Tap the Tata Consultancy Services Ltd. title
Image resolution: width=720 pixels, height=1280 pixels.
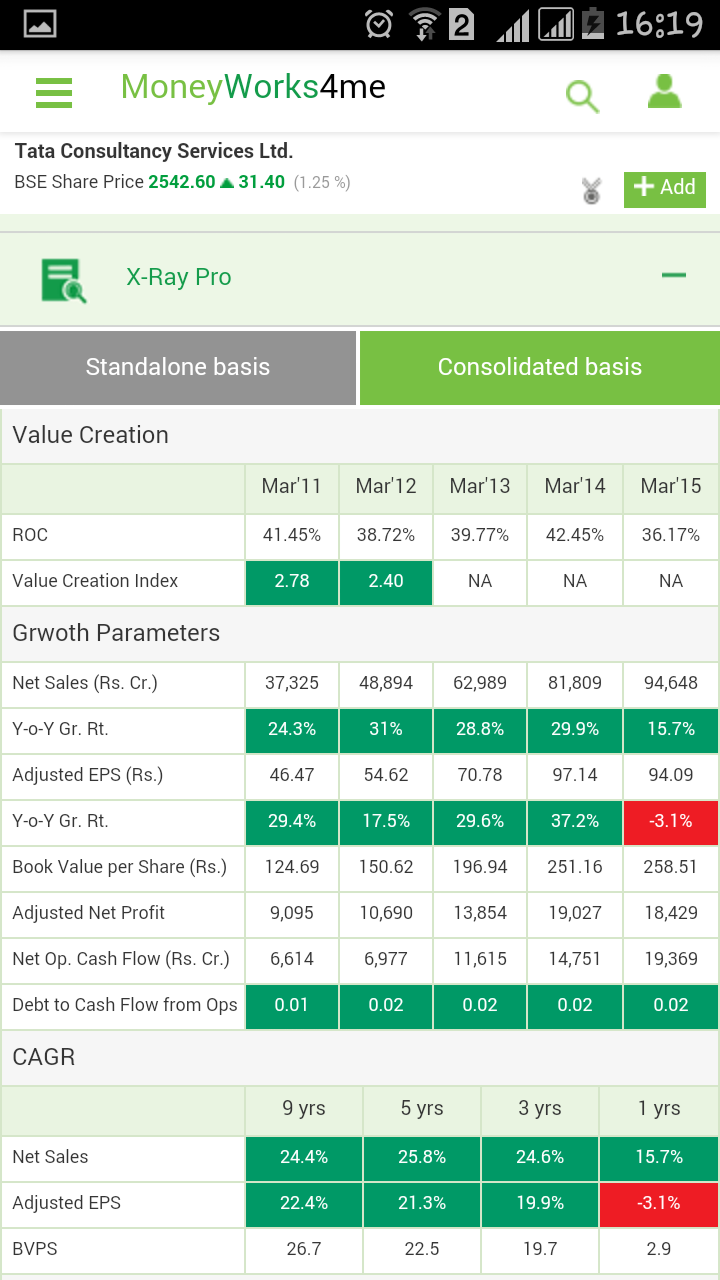(154, 151)
